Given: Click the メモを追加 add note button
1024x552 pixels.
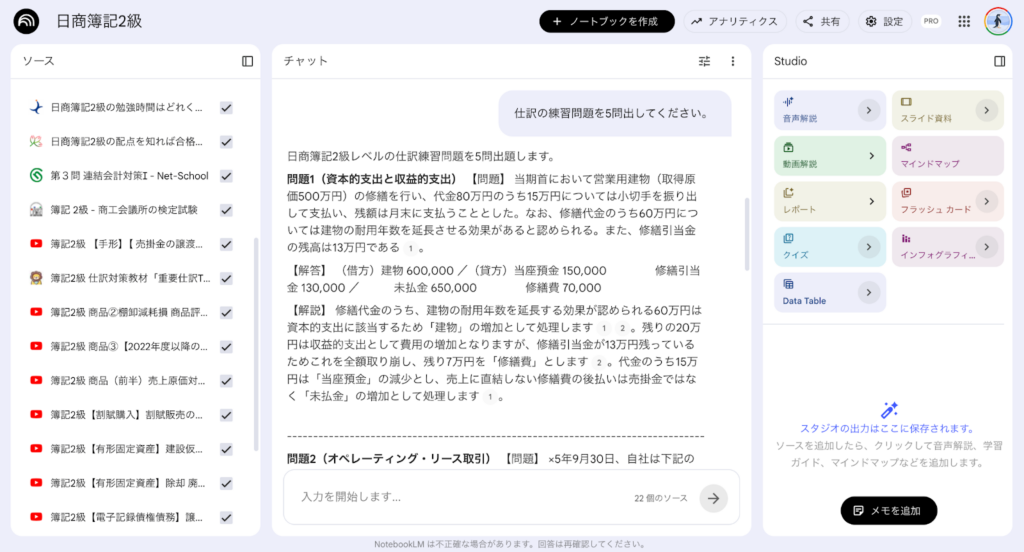Looking at the screenshot, I should (889, 511).
